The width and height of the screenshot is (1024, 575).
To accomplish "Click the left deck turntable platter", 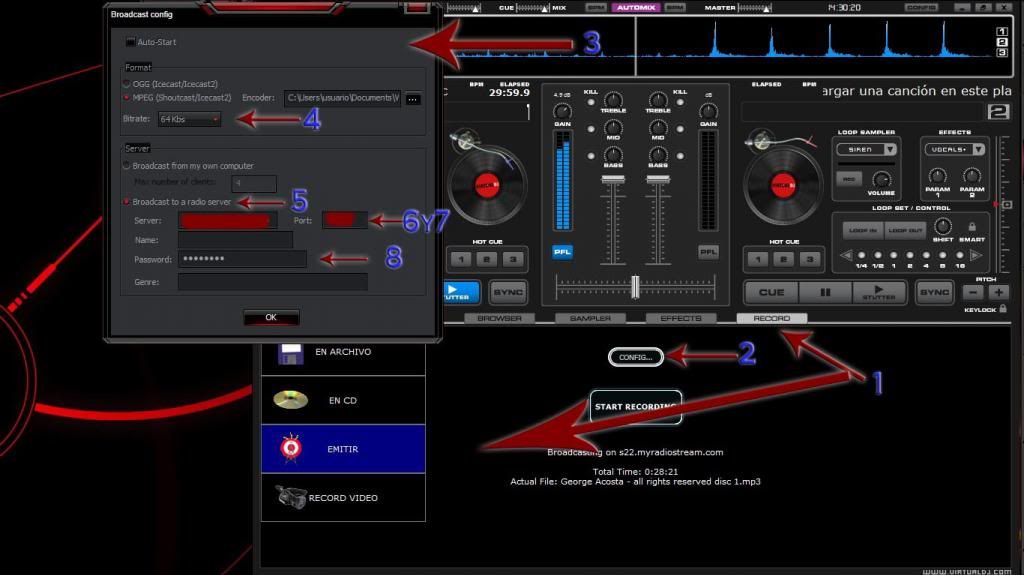I will point(487,185).
